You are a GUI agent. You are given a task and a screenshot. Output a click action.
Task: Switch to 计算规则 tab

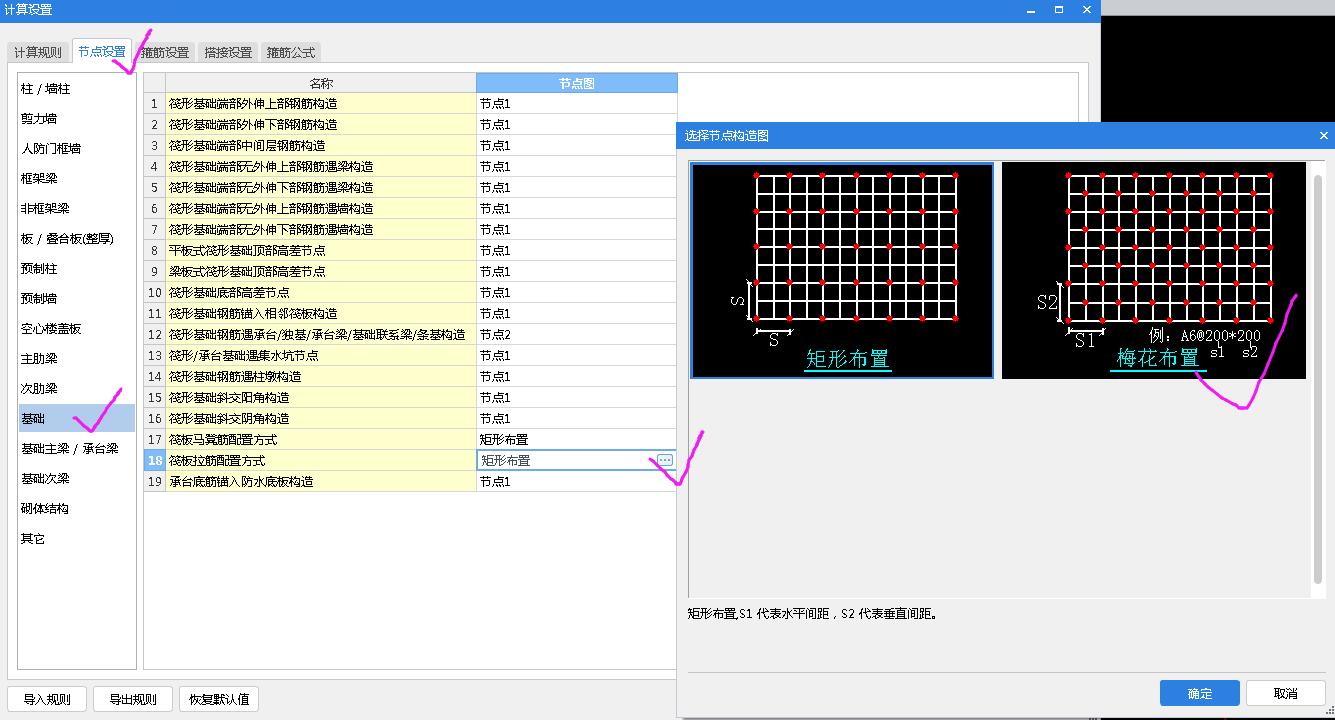click(38, 52)
